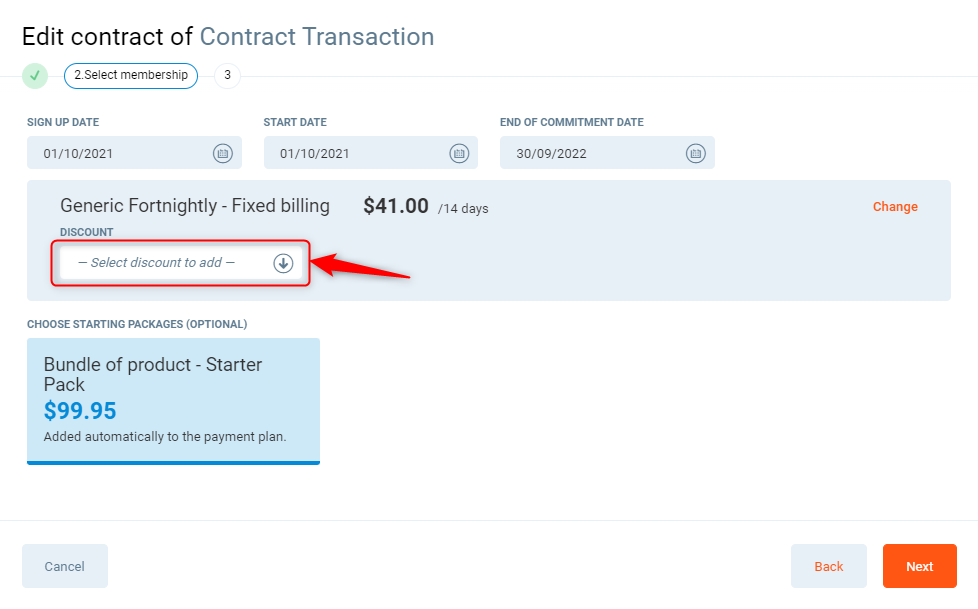The width and height of the screenshot is (978, 609).
Task: Click the discount down-arrow icon
Action: coord(283,263)
